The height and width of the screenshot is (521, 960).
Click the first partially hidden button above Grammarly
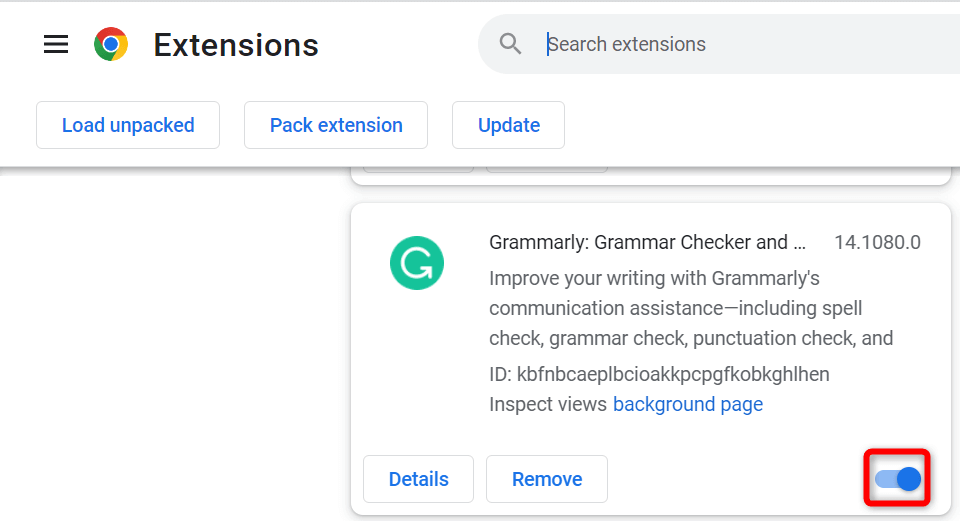tap(417, 169)
